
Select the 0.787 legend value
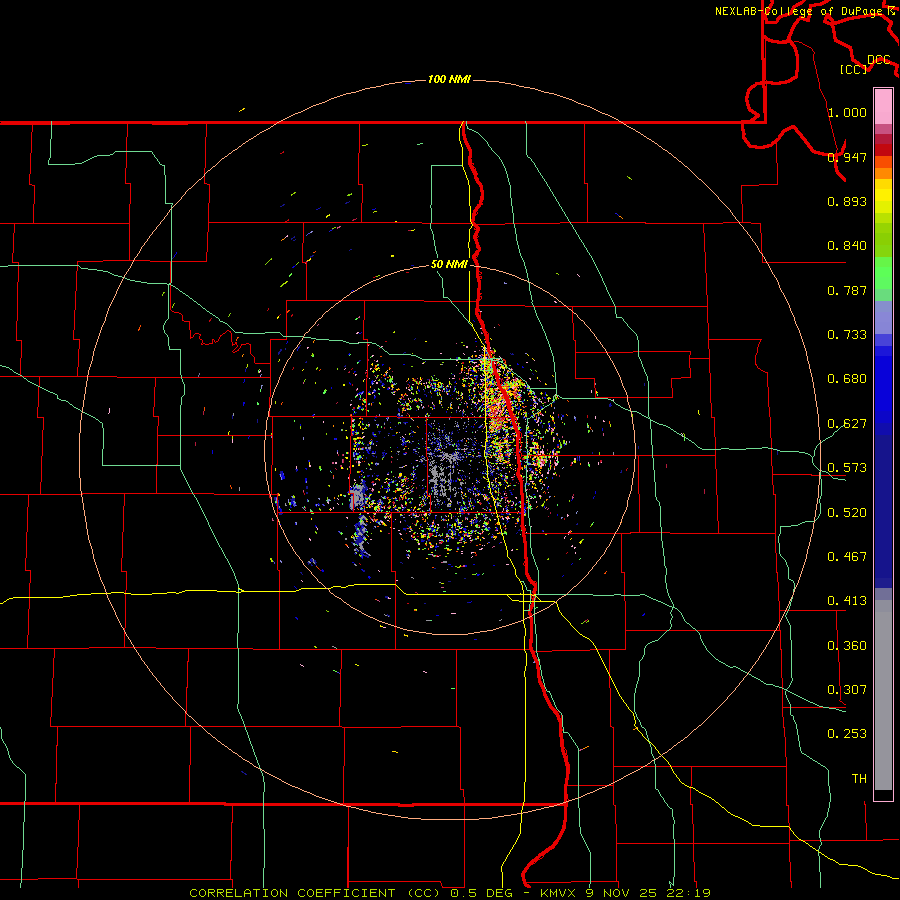(x=847, y=290)
